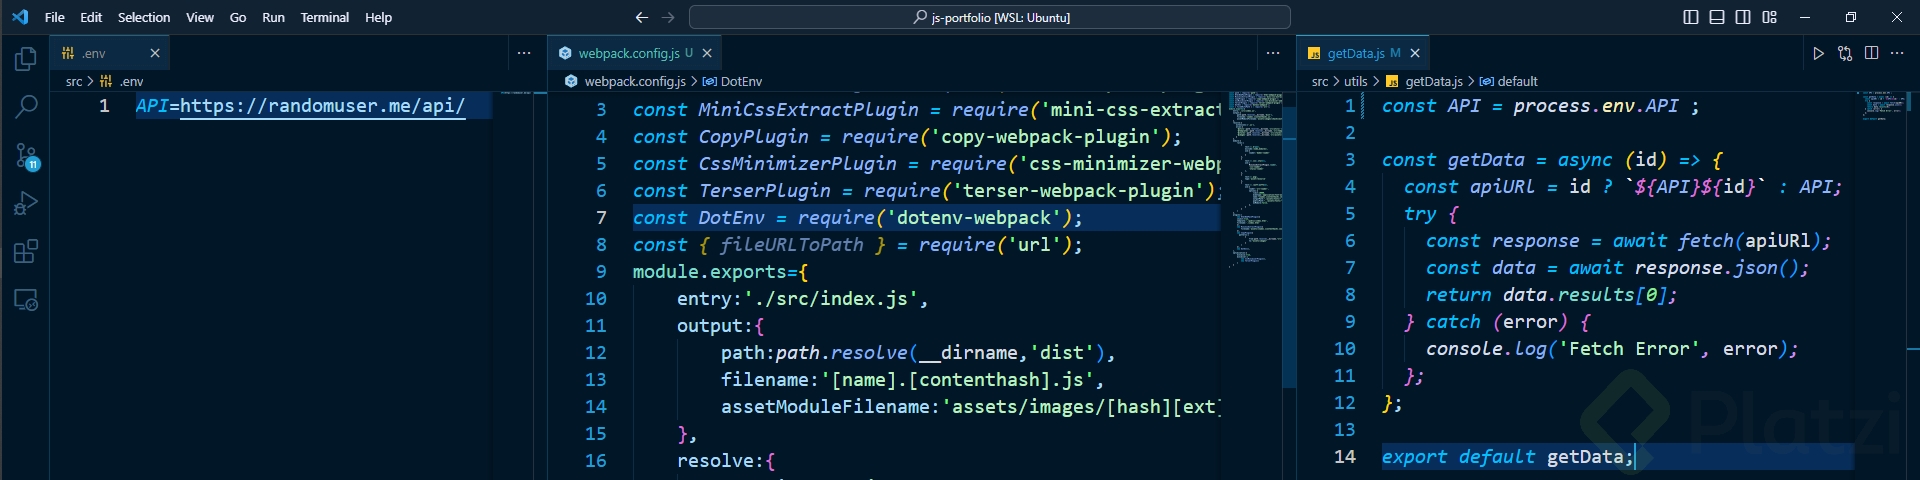Toggle the secondary side bar layout button
The width and height of the screenshot is (1920, 480).
click(x=1743, y=17)
